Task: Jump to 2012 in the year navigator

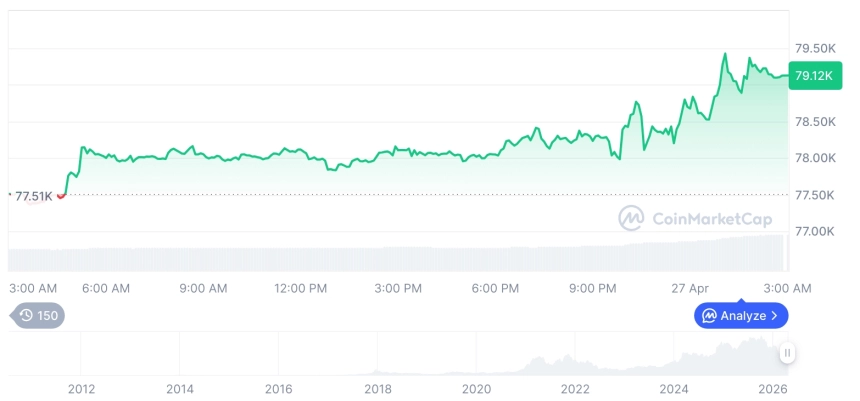Action: click(x=81, y=388)
